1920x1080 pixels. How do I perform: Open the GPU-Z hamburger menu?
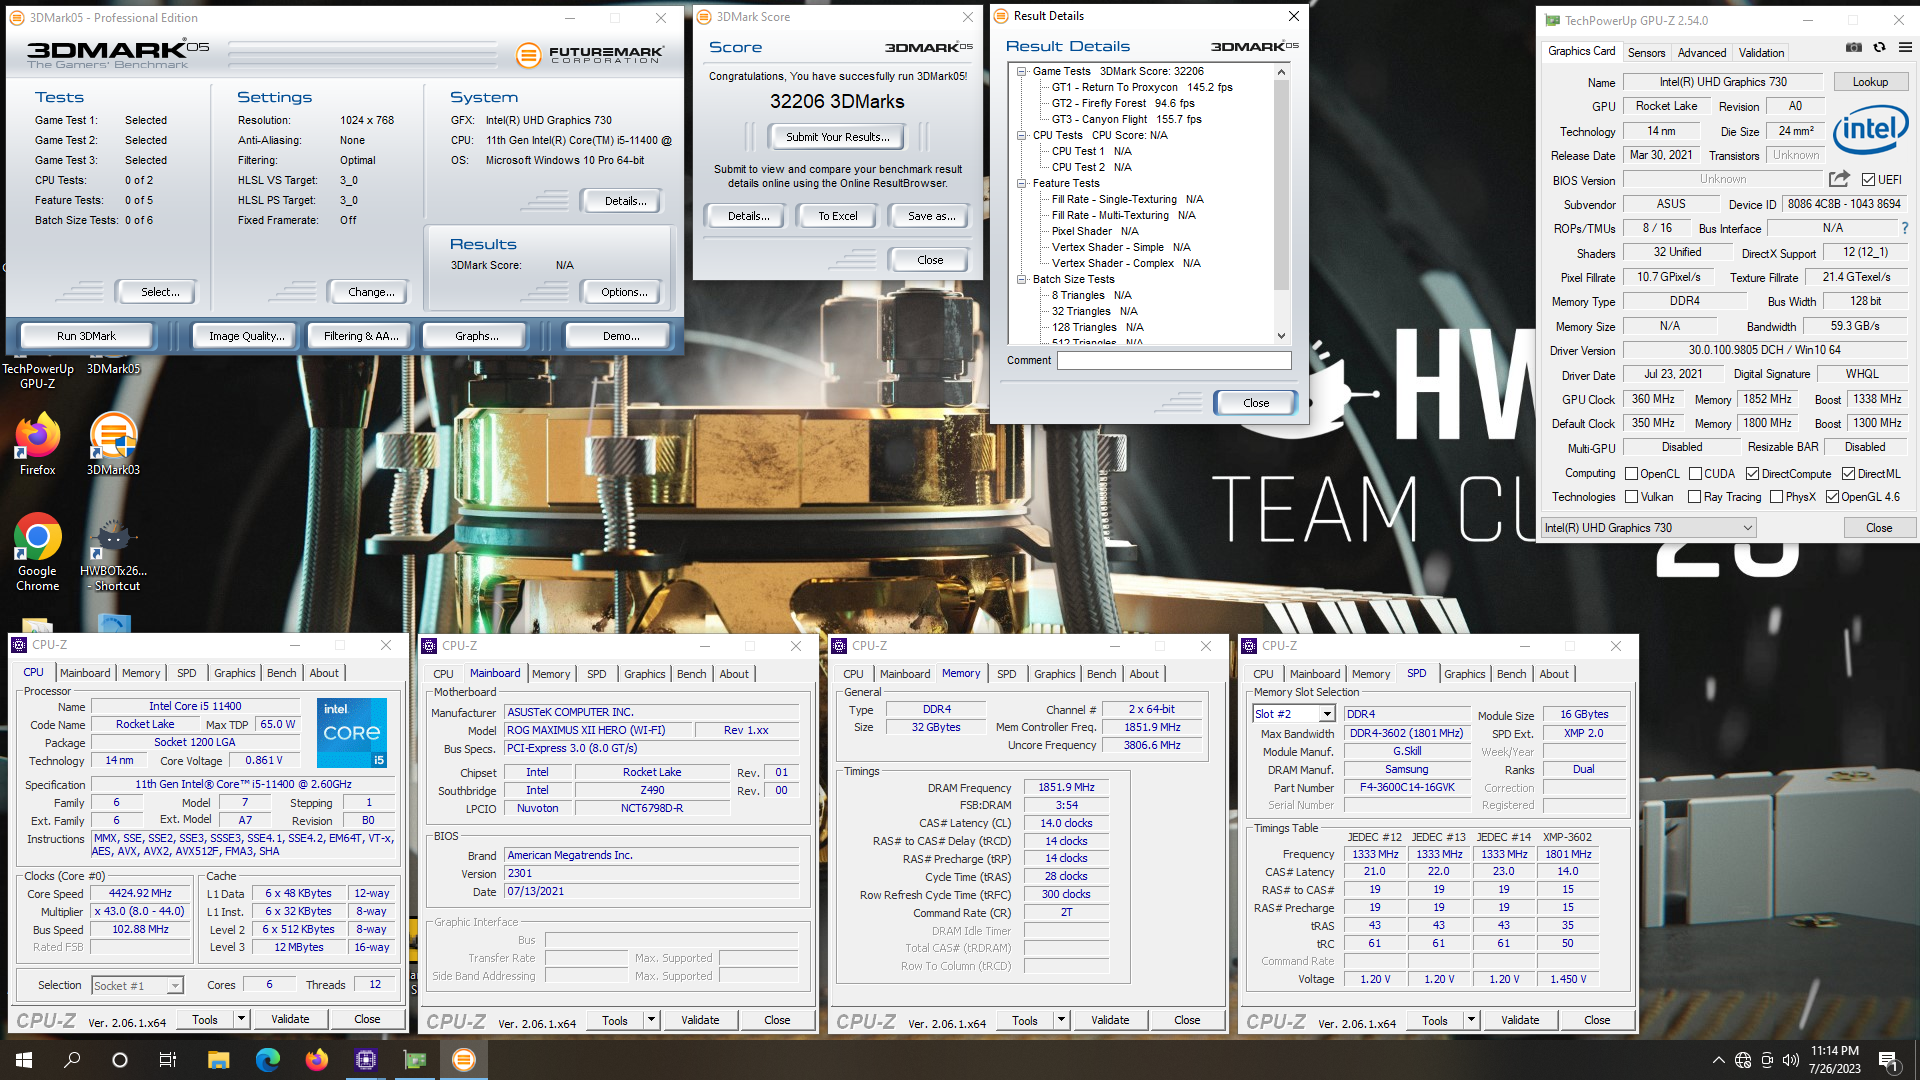(1905, 47)
